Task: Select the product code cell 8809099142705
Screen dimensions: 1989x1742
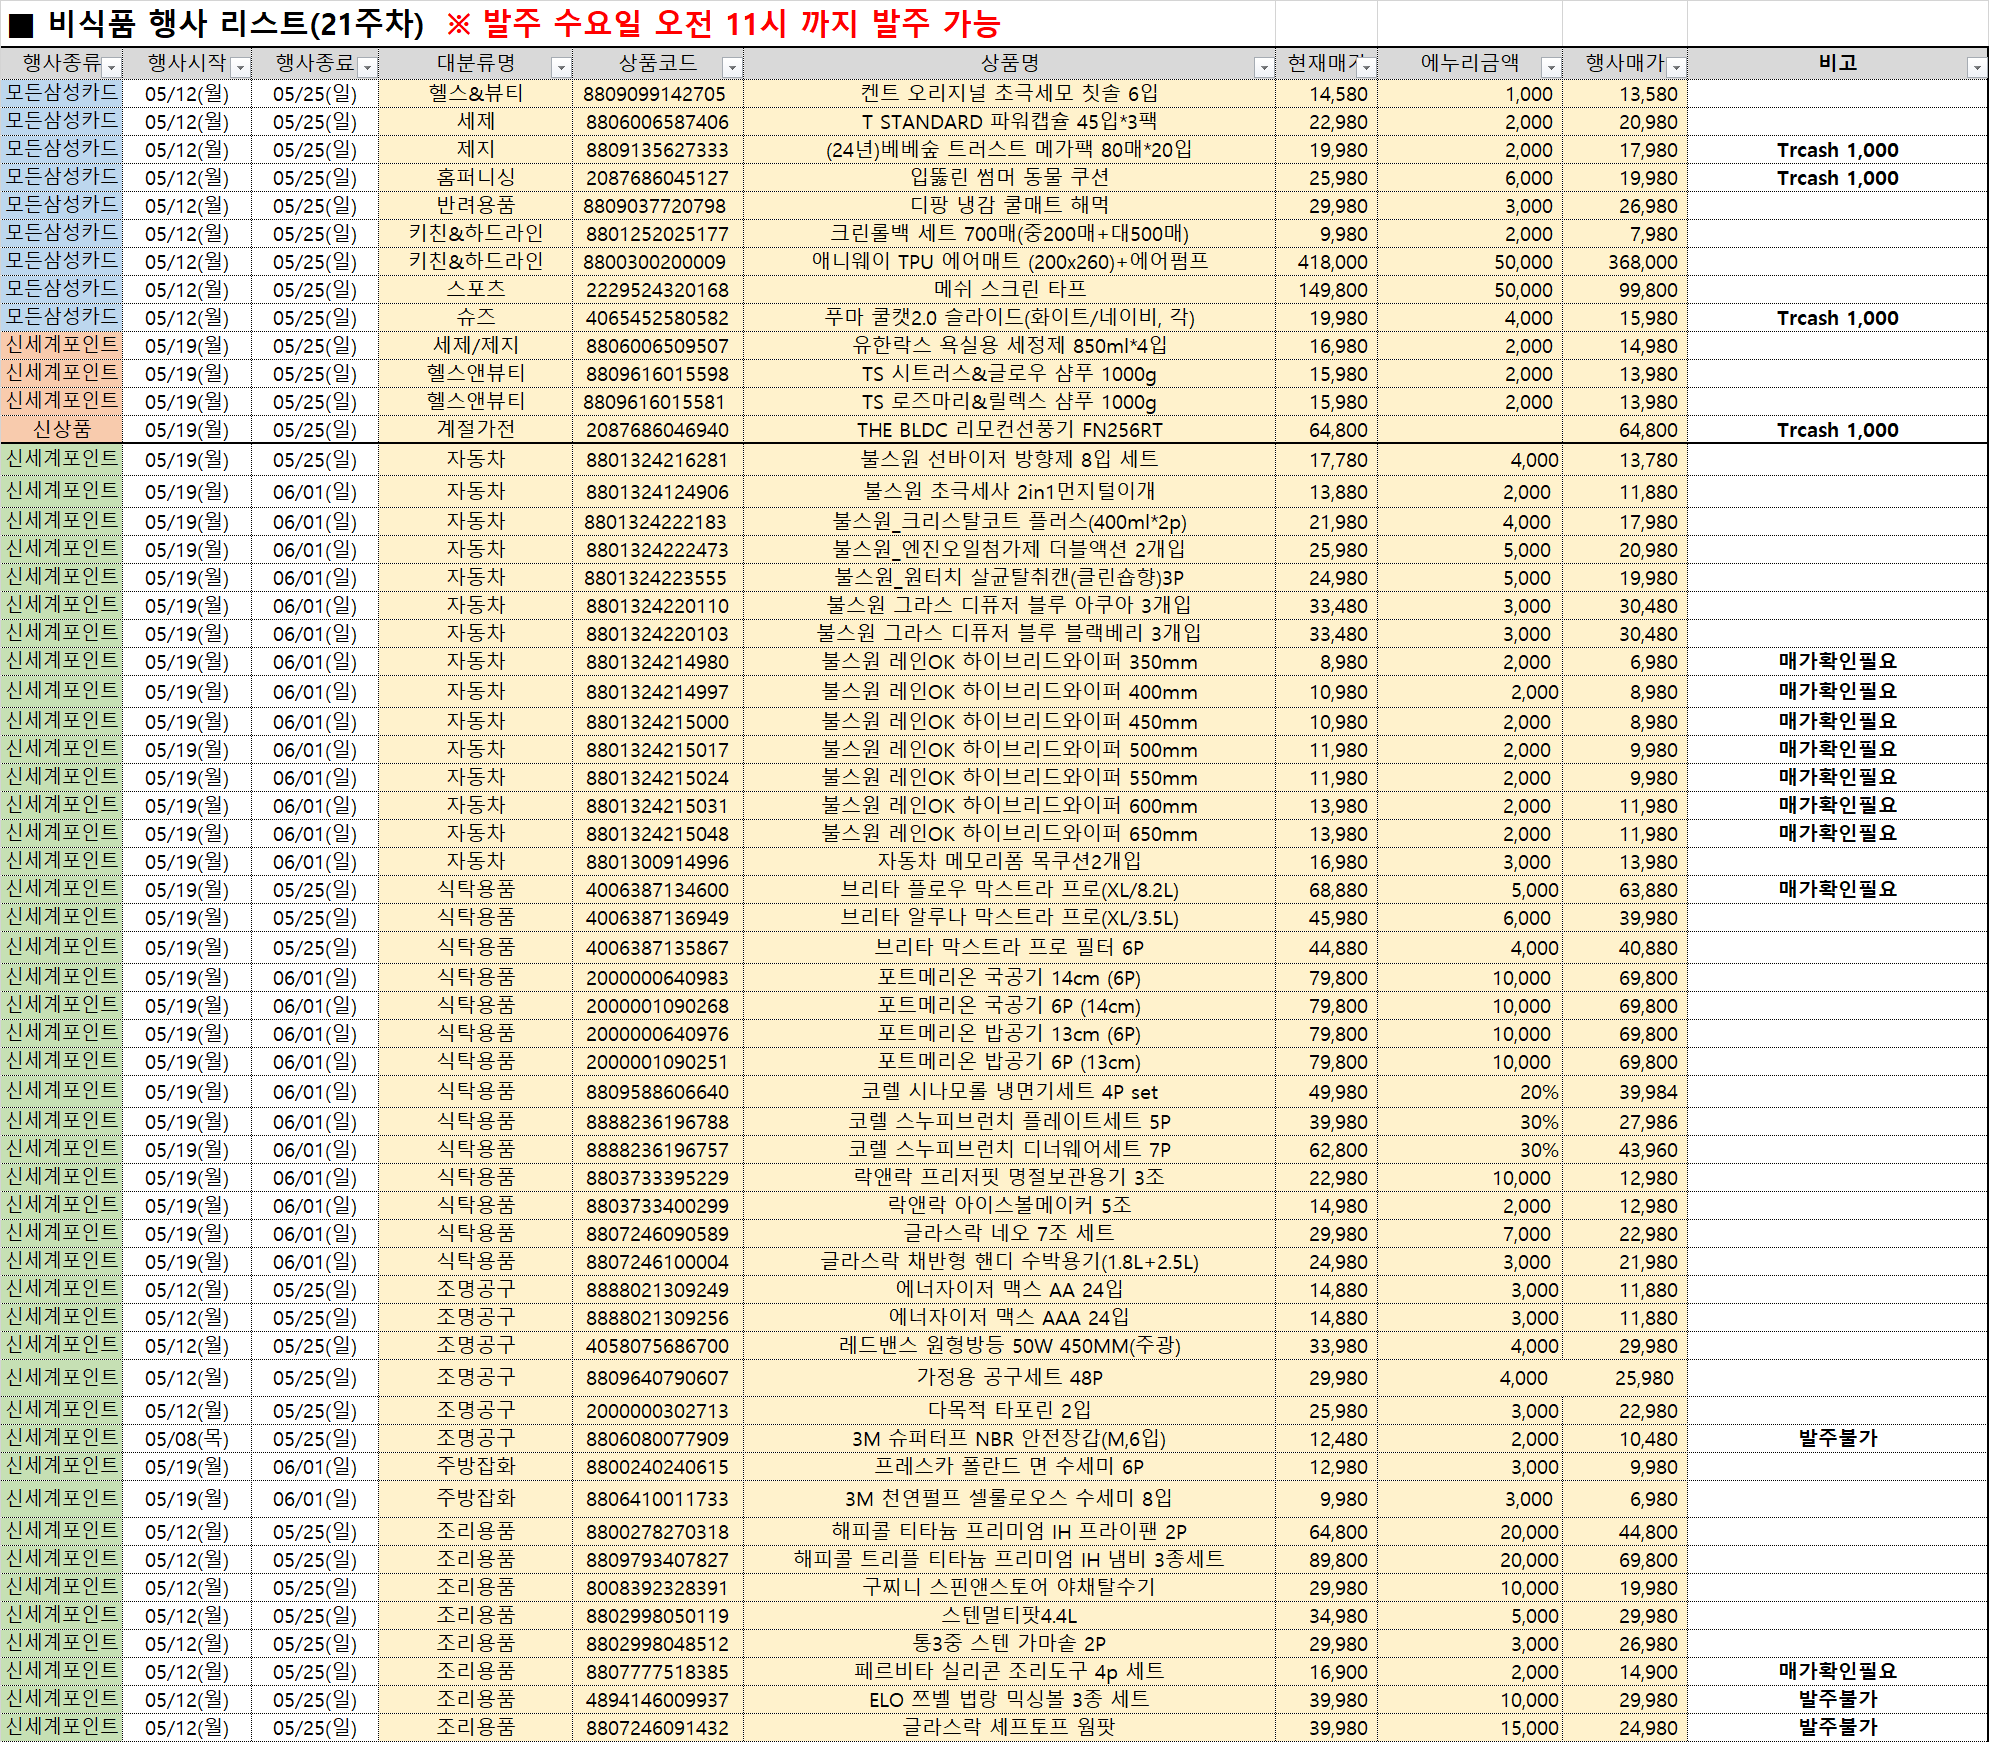Action: 656,94
